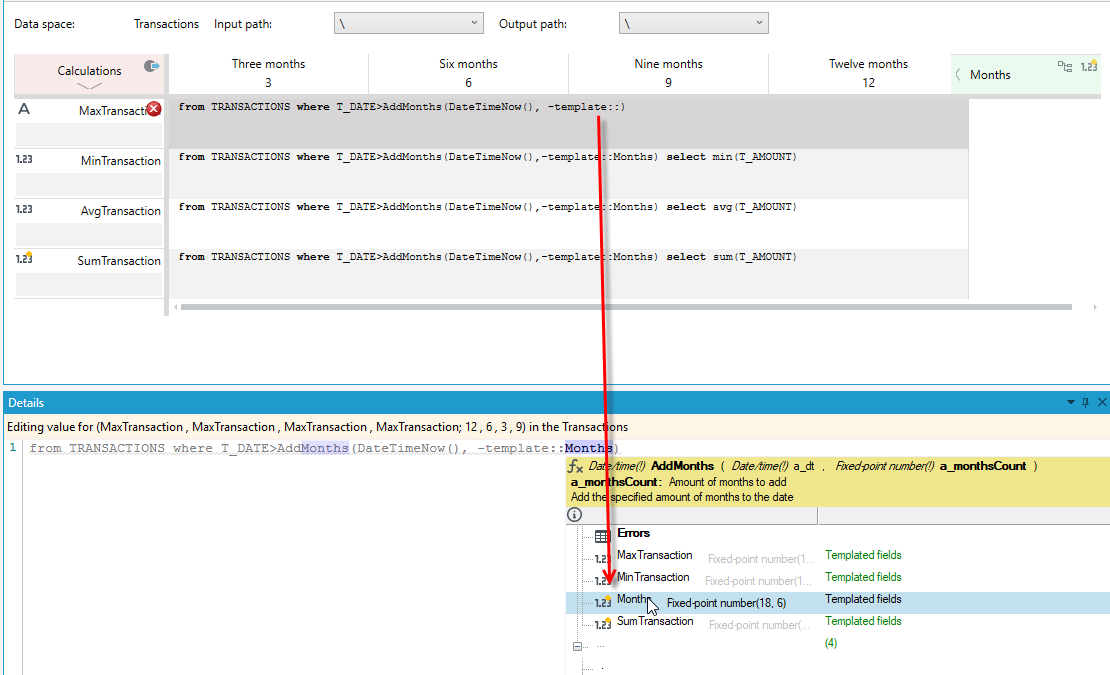Click the 1.23 numeric type icon in Months header

point(1089,66)
